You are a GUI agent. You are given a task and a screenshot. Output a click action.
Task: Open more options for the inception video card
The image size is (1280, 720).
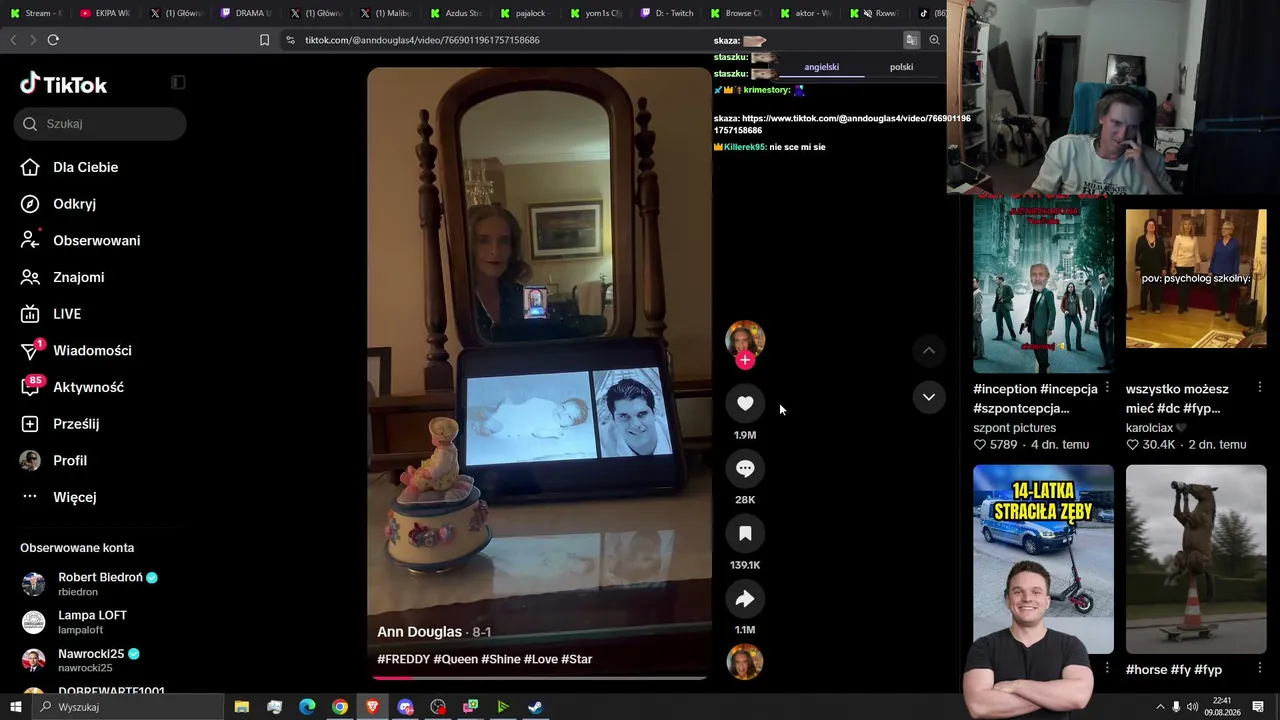(x=1107, y=388)
